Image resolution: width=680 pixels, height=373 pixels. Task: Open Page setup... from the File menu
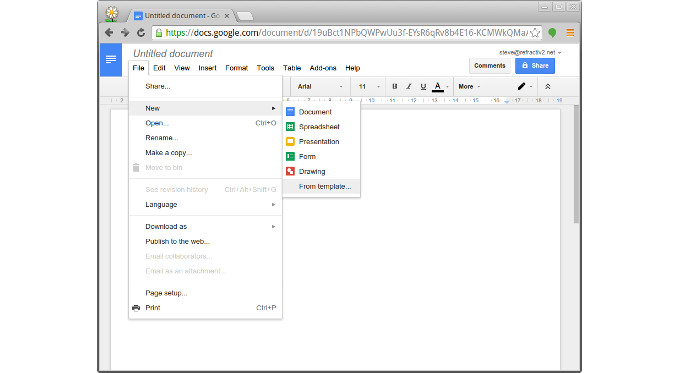coord(206,293)
